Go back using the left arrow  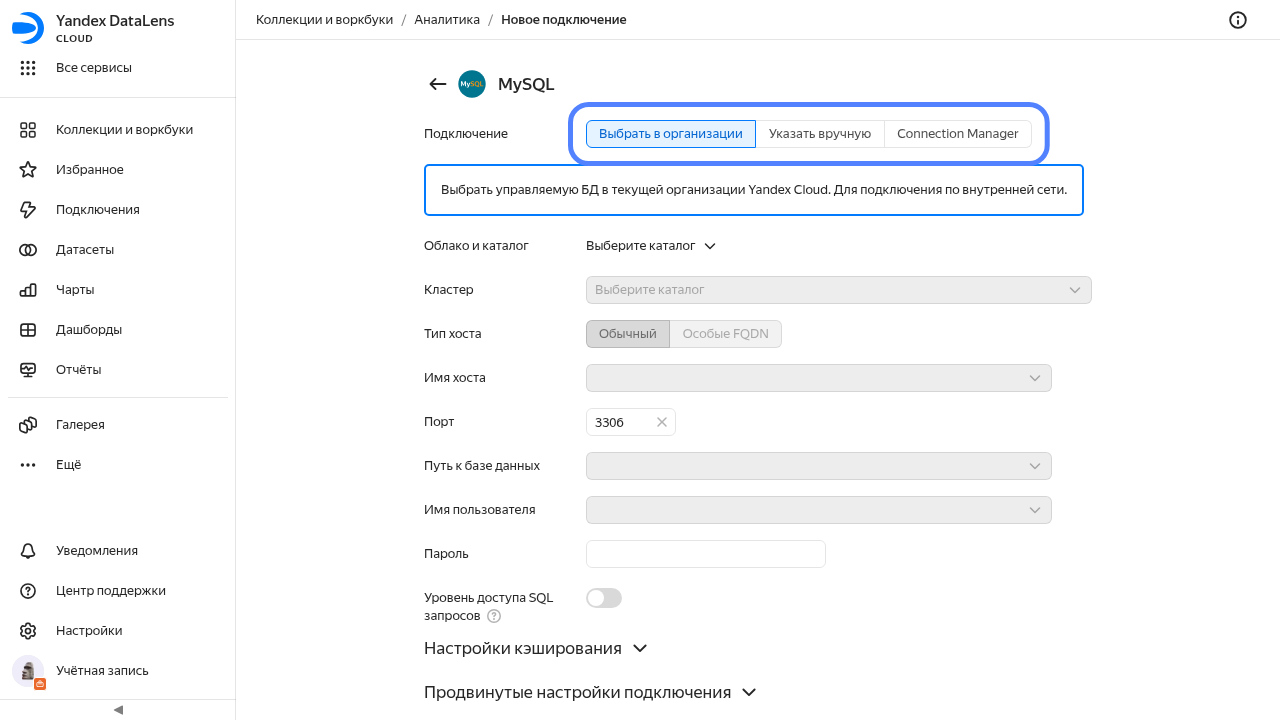click(437, 84)
